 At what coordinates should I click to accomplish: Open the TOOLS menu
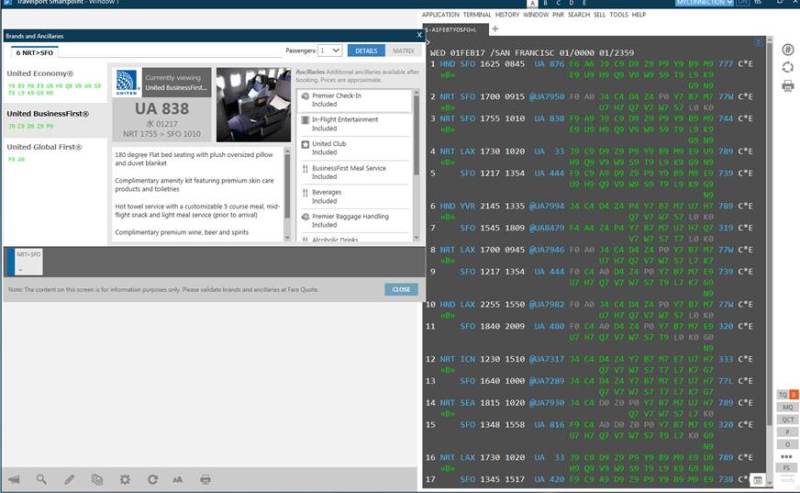619,15
